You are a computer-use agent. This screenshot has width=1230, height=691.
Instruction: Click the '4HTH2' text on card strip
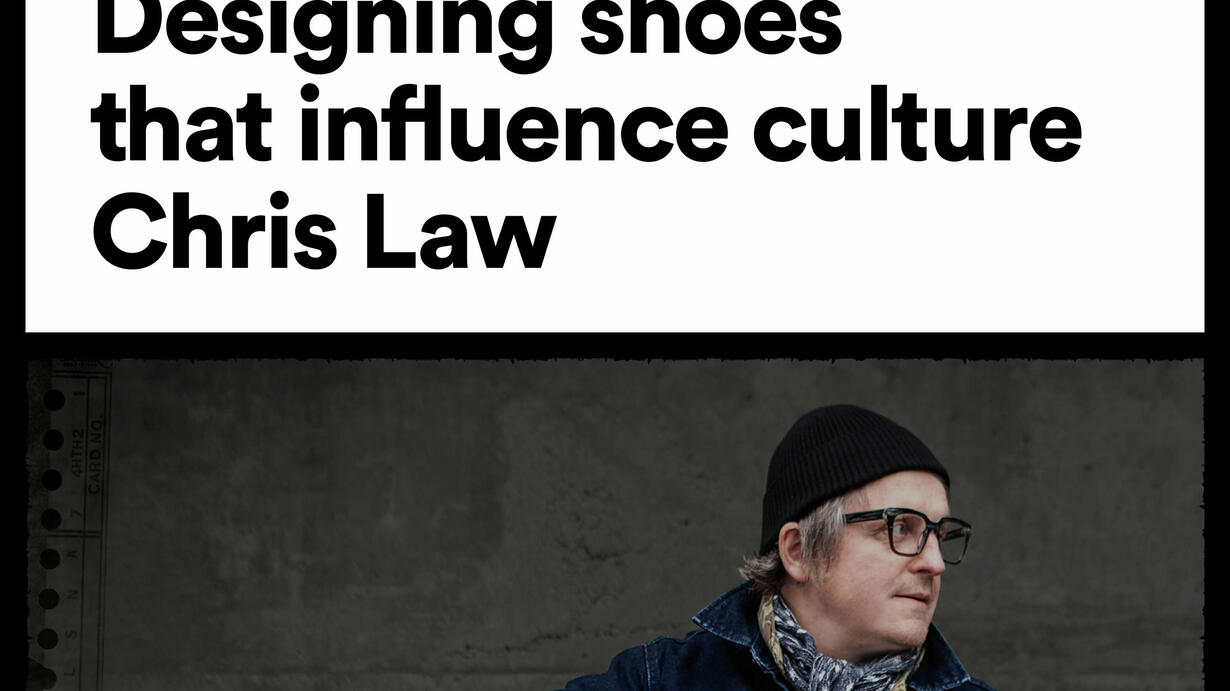pos(78,453)
